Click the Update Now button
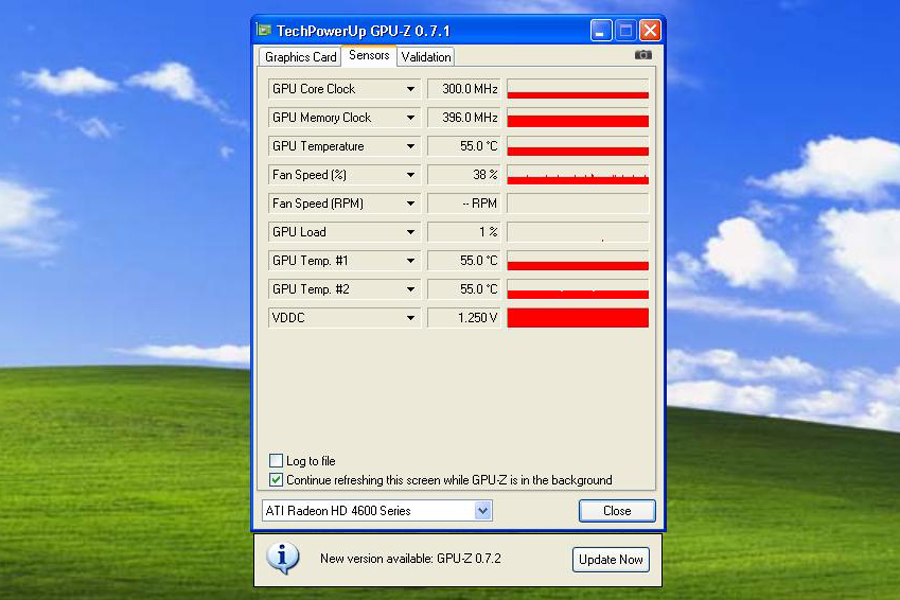The image size is (900, 600). (611, 559)
